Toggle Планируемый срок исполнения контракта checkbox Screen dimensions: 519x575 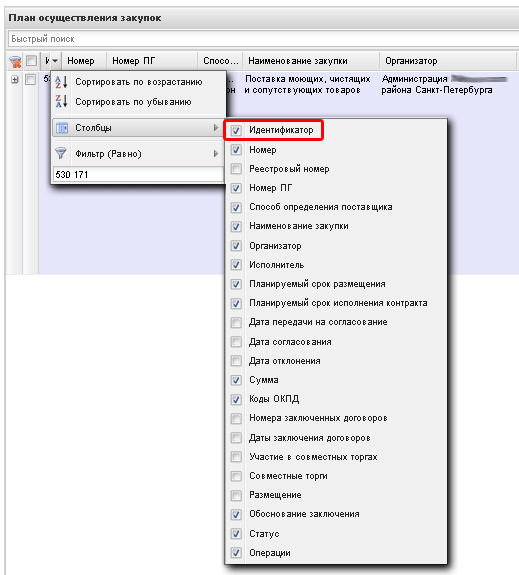tap(236, 303)
